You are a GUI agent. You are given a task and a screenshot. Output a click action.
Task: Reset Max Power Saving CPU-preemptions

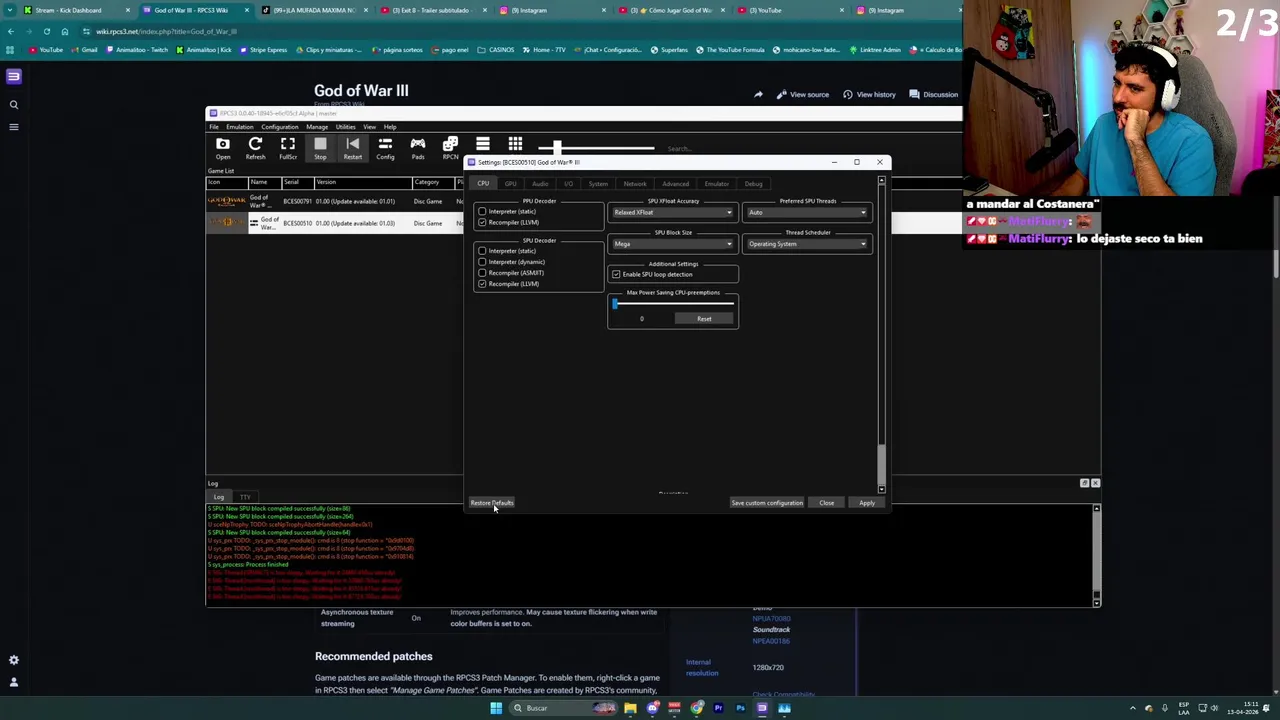[x=704, y=319]
